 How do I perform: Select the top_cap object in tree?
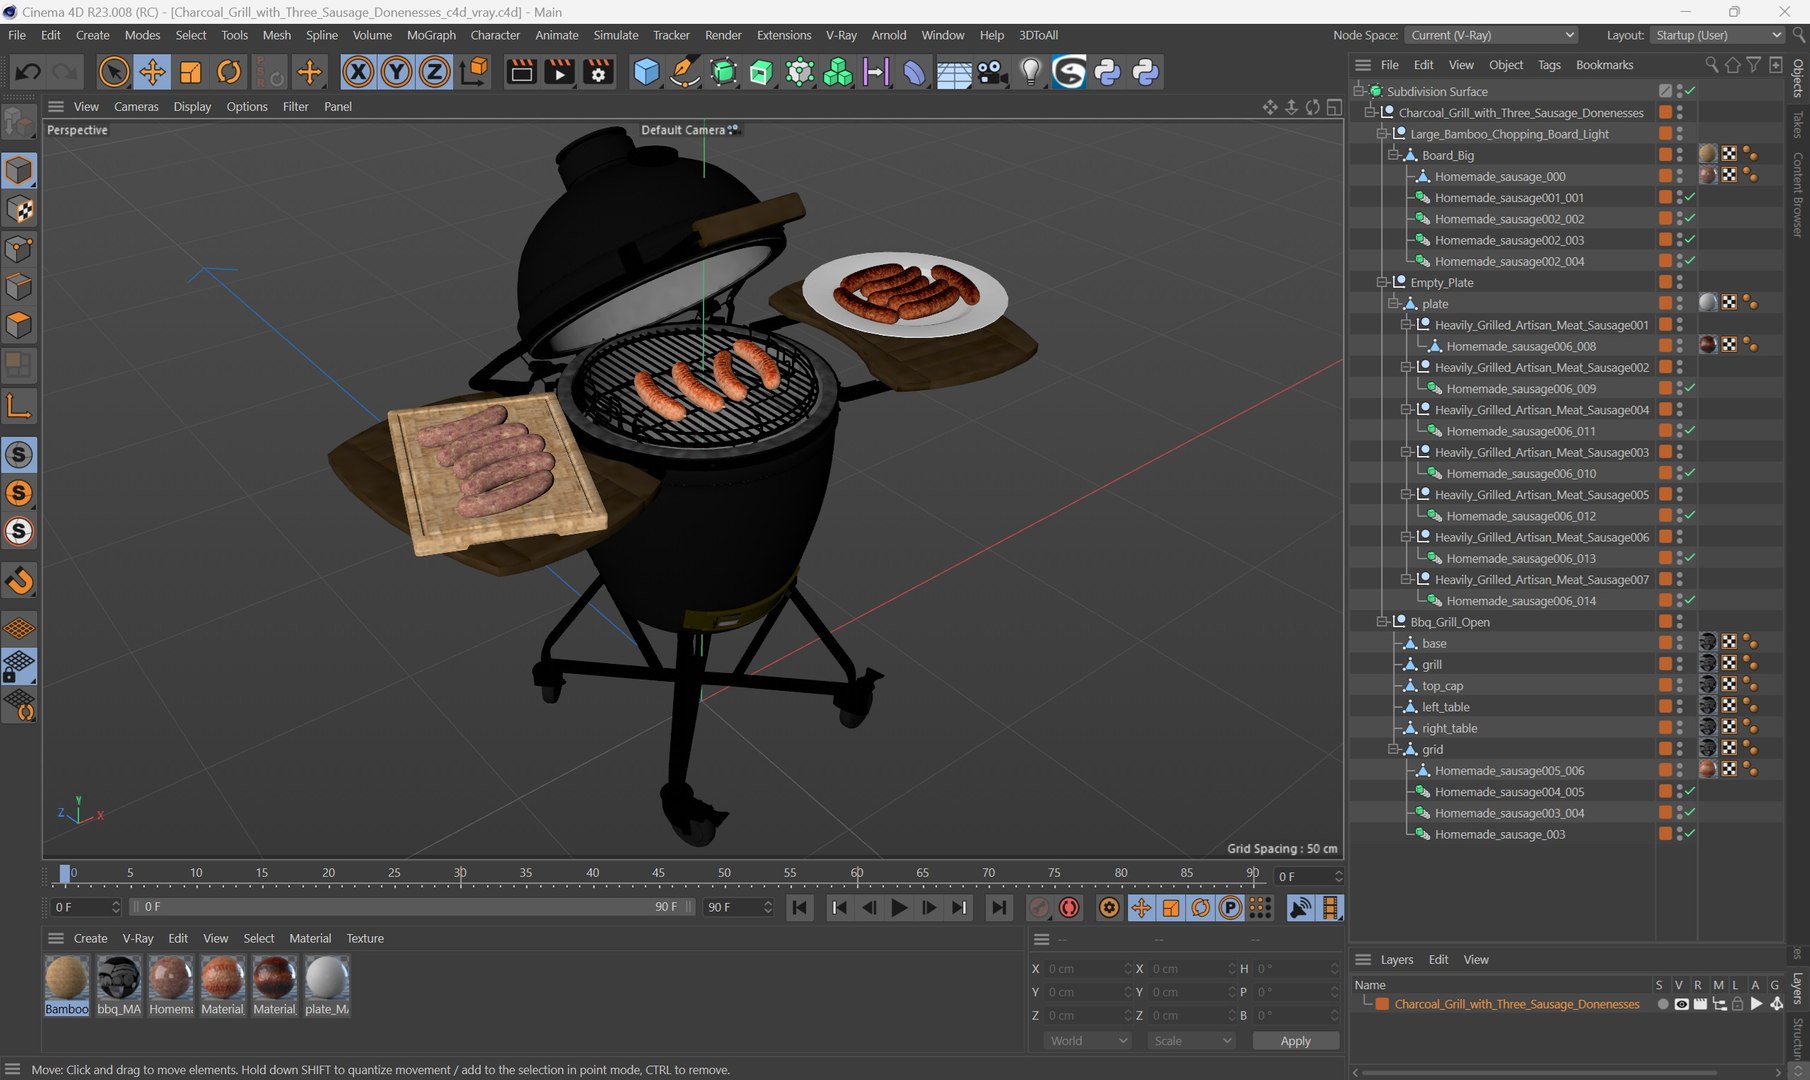(1442, 686)
